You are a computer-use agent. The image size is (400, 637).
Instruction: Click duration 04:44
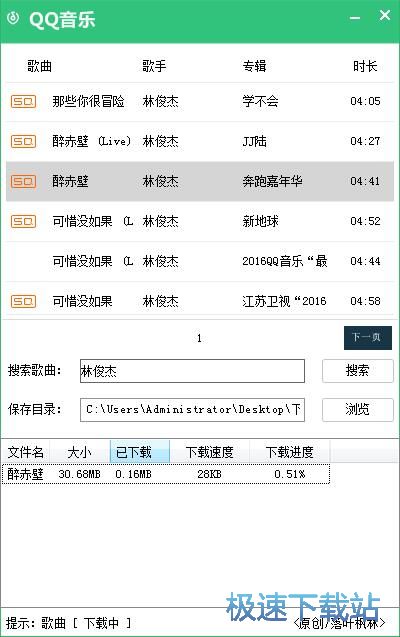point(365,261)
